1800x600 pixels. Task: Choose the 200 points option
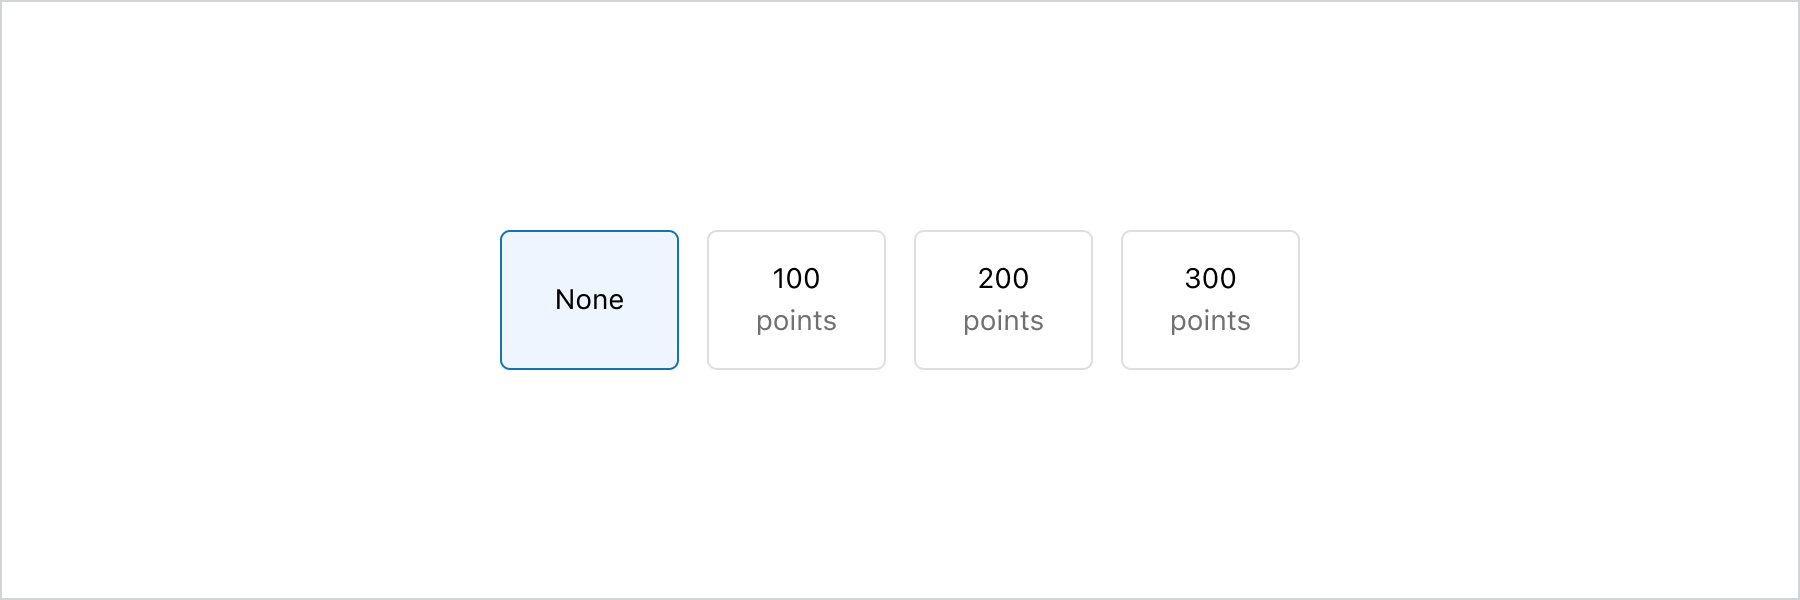coord(1003,300)
